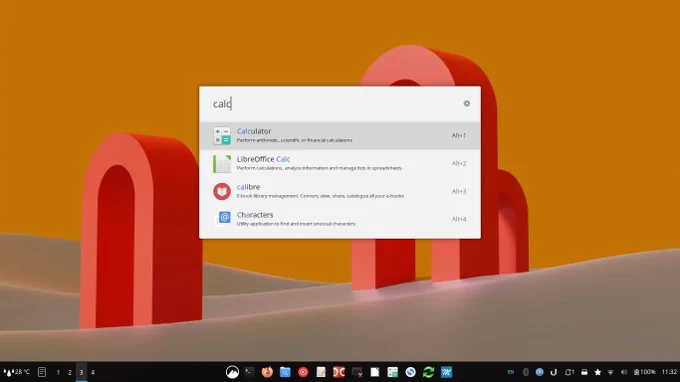Click the Alt+2 shortcut label
The width and height of the screenshot is (680, 382).
[459, 163]
